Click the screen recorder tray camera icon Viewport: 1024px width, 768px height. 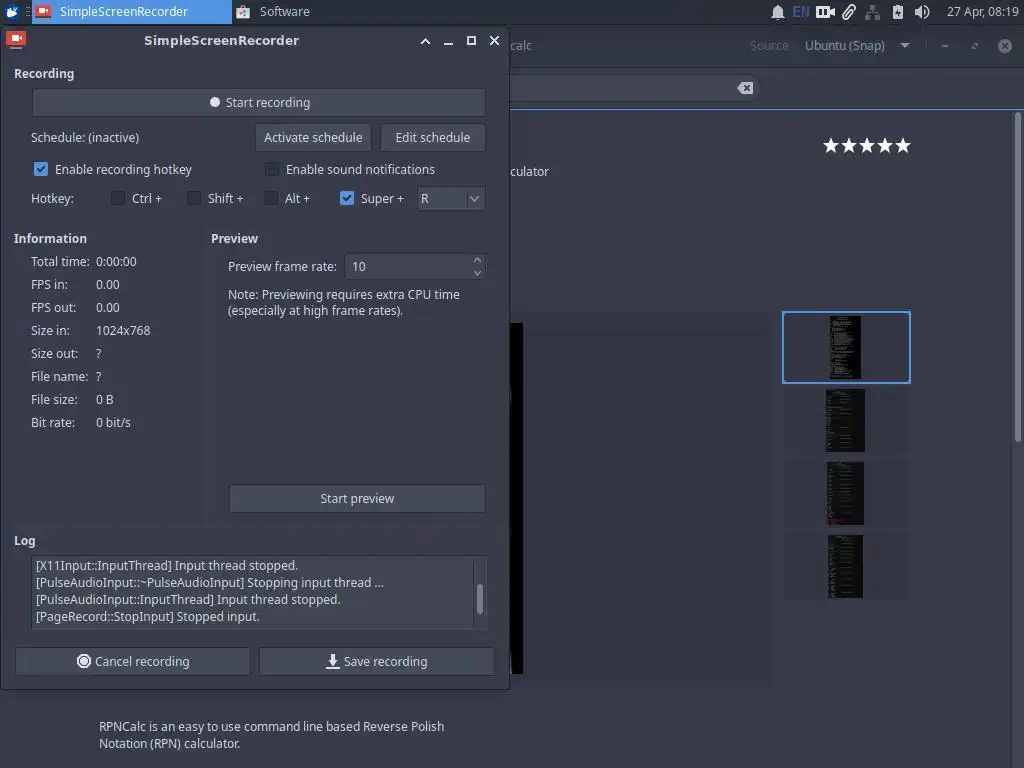coord(825,12)
